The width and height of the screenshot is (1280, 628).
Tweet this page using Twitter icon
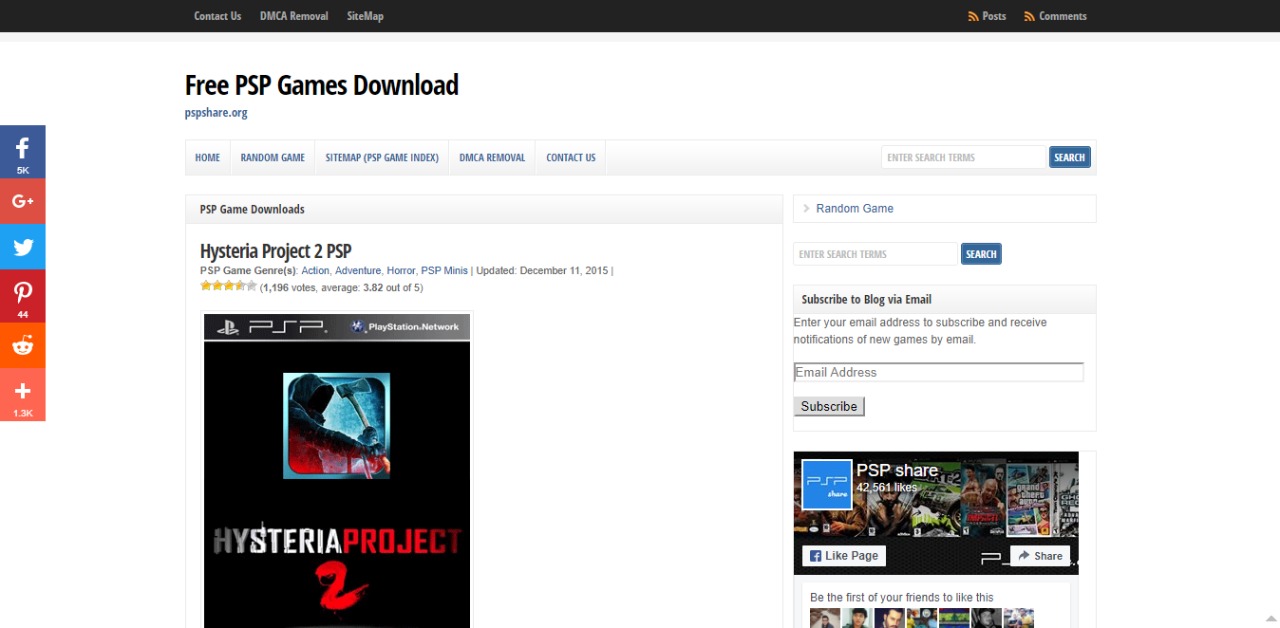point(22,247)
